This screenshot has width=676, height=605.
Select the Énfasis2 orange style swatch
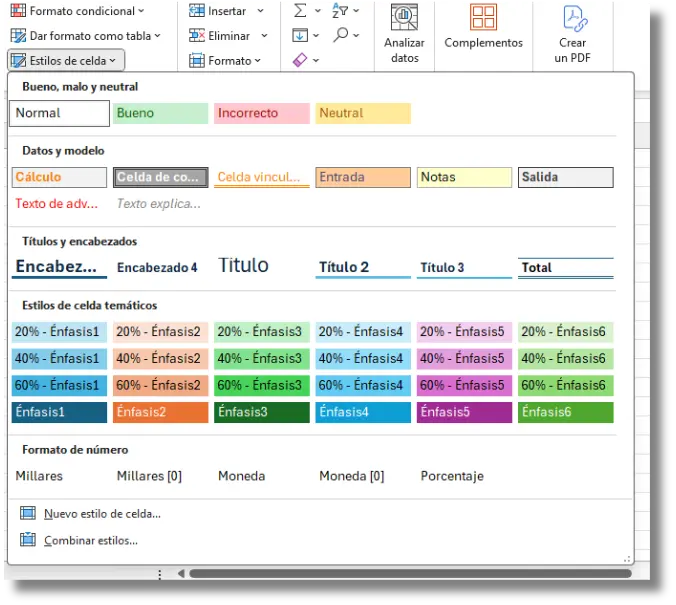click(x=160, y=412)
